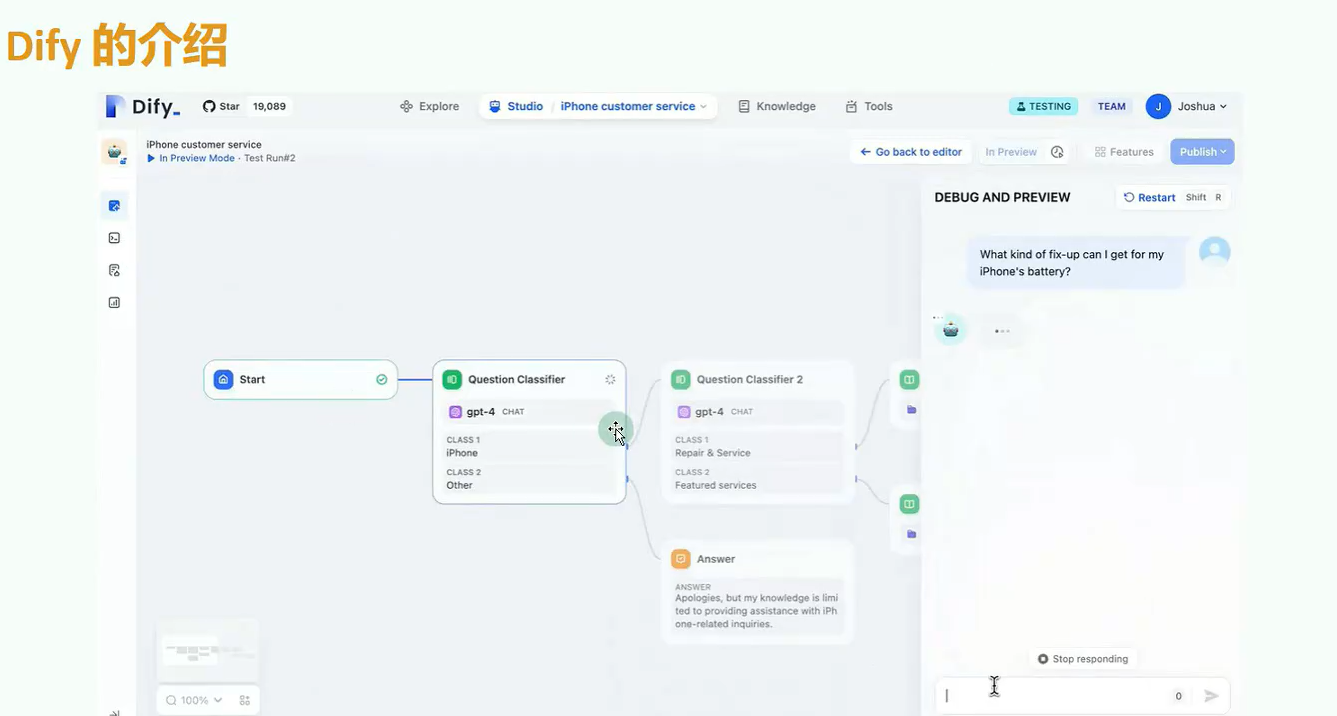Click the In Preview button
Screen dimensions: 1337x716
coord(1011,152)
